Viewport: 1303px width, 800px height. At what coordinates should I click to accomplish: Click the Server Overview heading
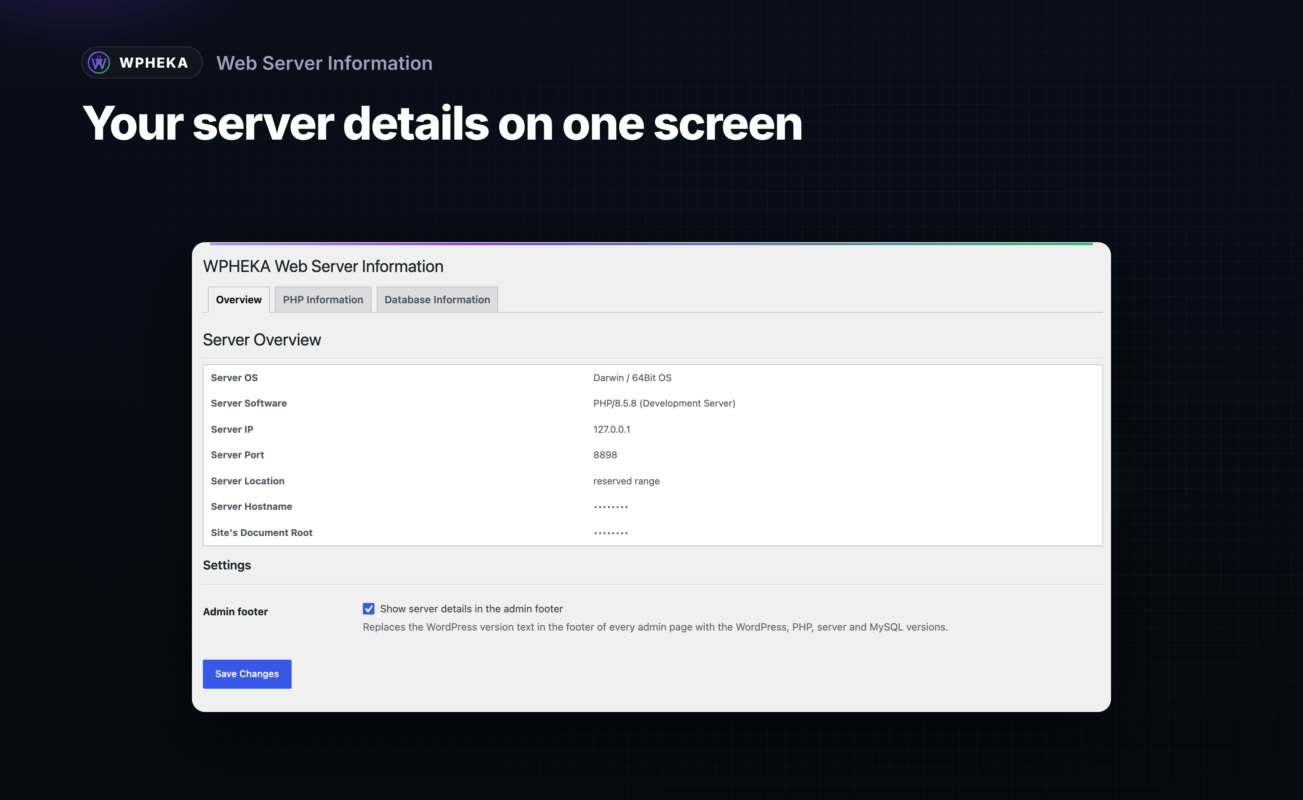click(x=262, y=340)
